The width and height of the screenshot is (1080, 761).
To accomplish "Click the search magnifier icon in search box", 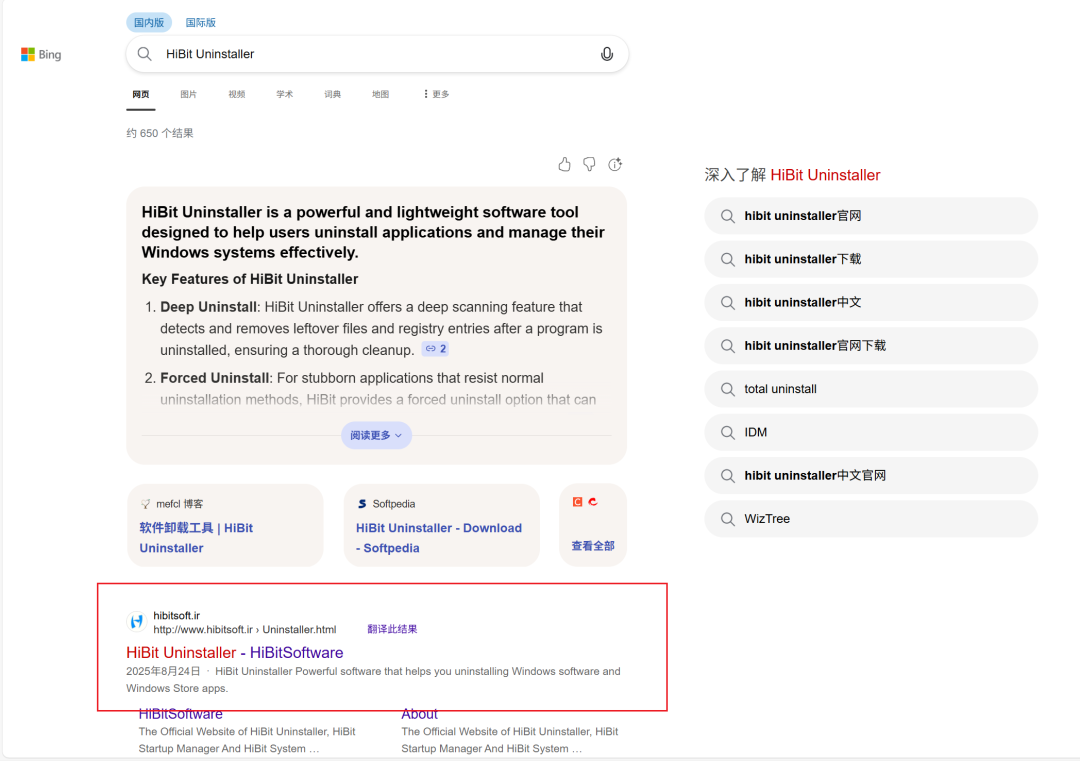I will (x=145, y=54).
